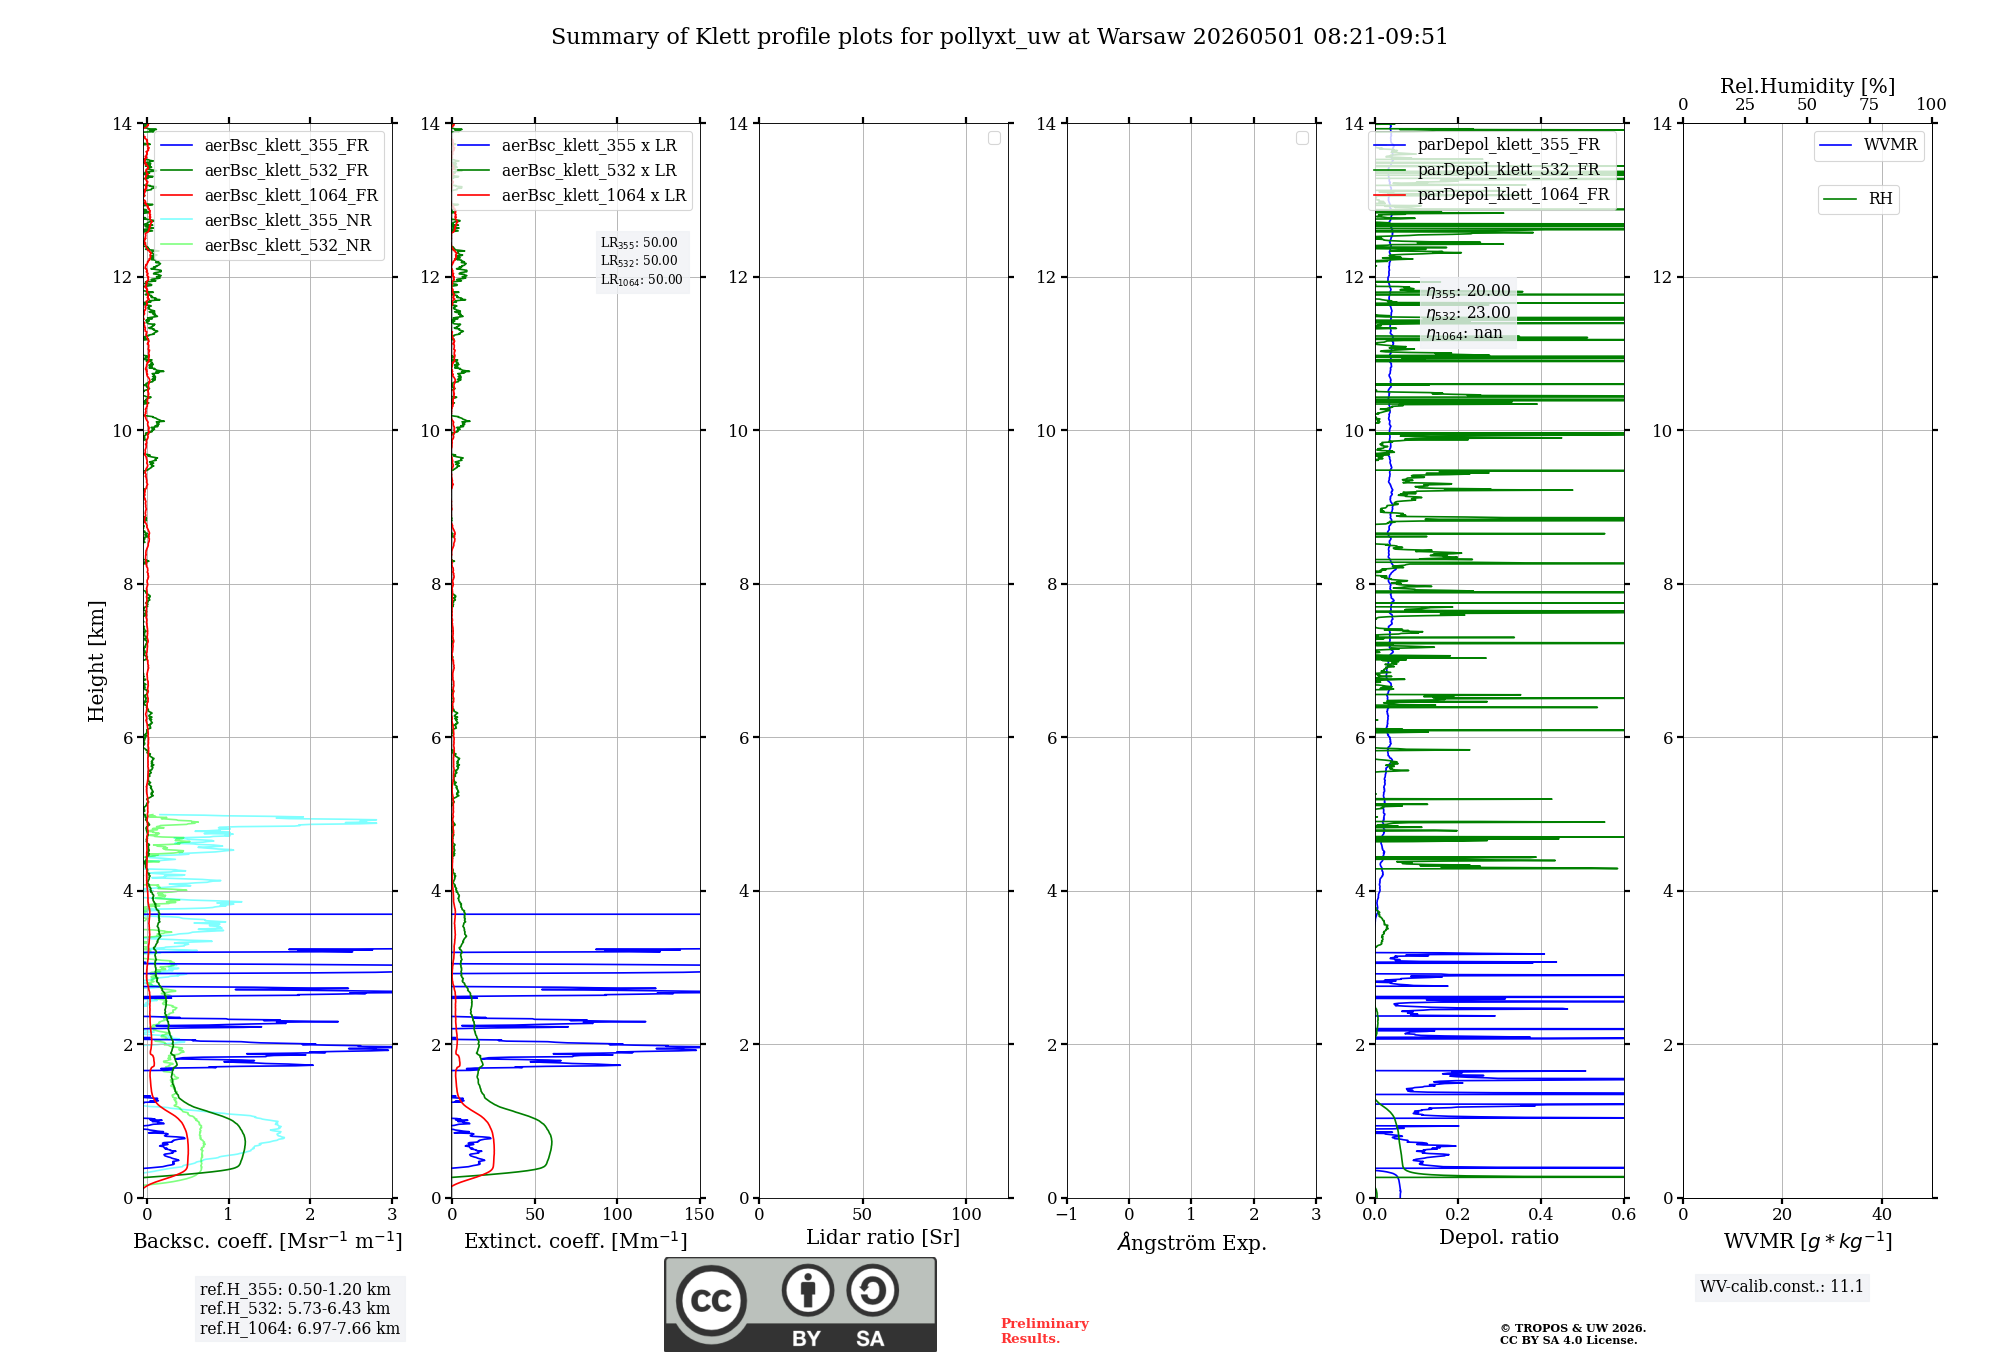Image resolution: width=2000 pixels, height=1360 pixels.
Task: Click the η532: 23.00 annotation
Action: [x=1468, y=313]
